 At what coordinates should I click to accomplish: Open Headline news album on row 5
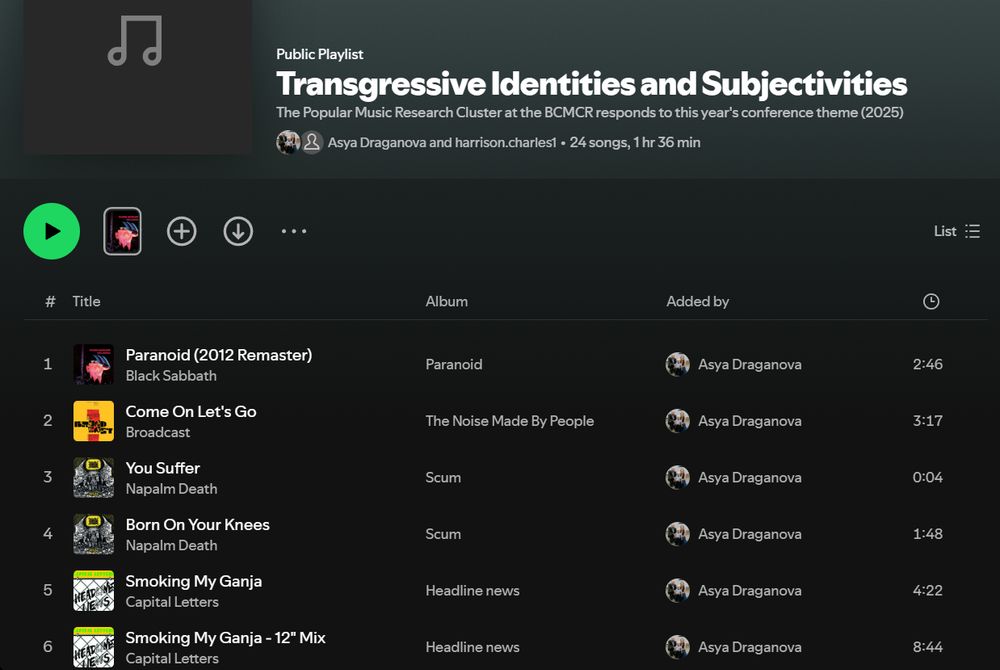(x=472, y=591)
